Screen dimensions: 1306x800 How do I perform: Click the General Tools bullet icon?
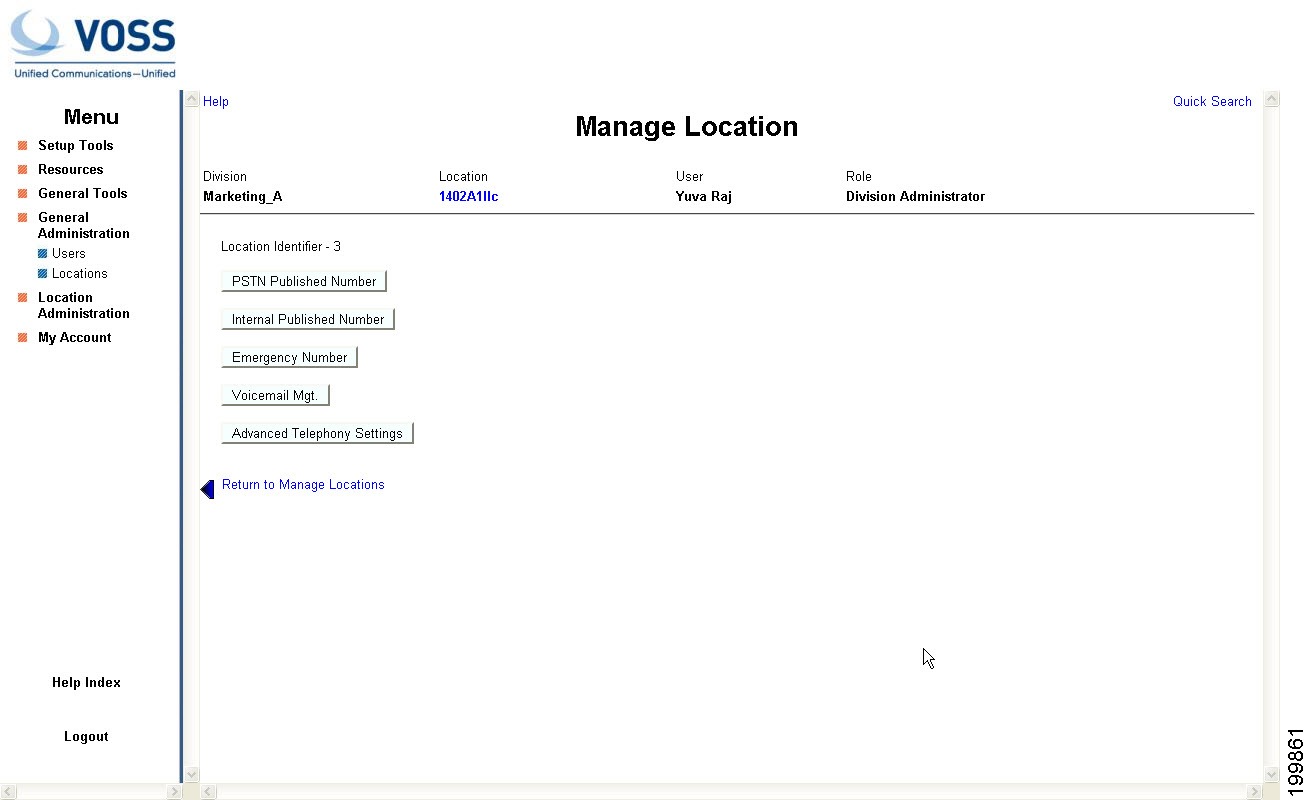click(22, 194)
